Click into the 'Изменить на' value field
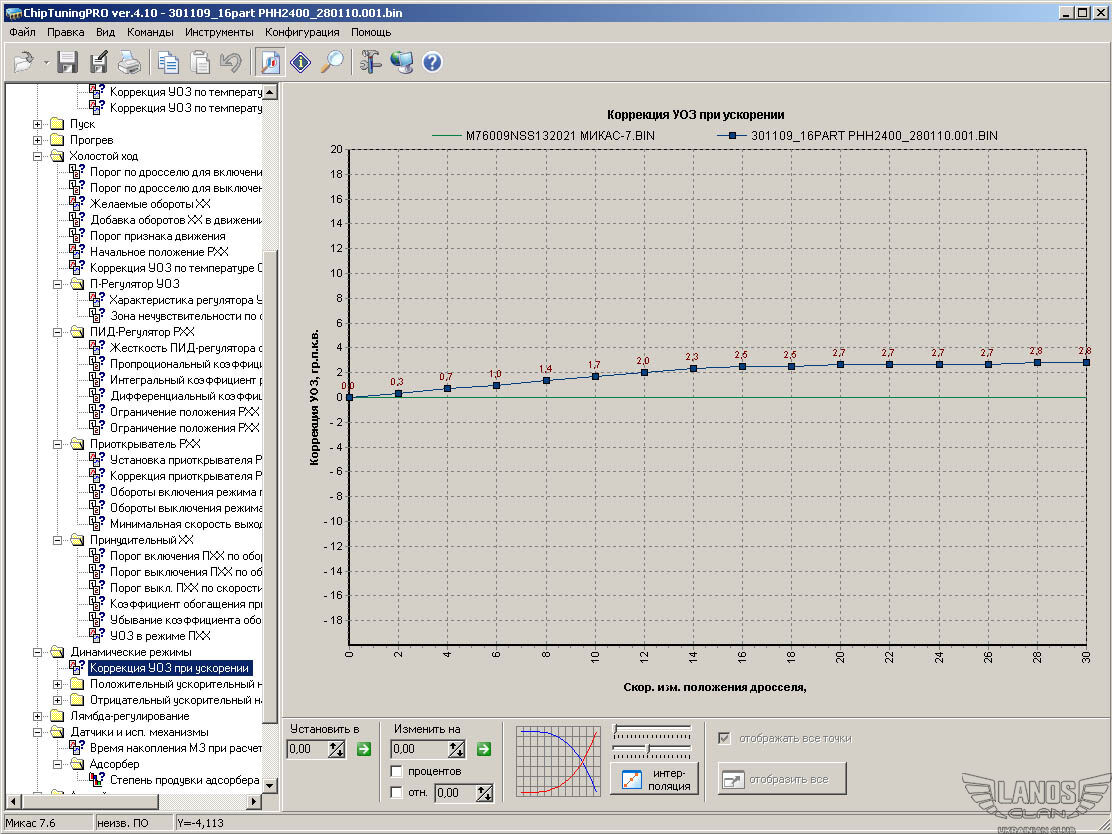This screenshot has width=1112, height=834. coord(420,749)
